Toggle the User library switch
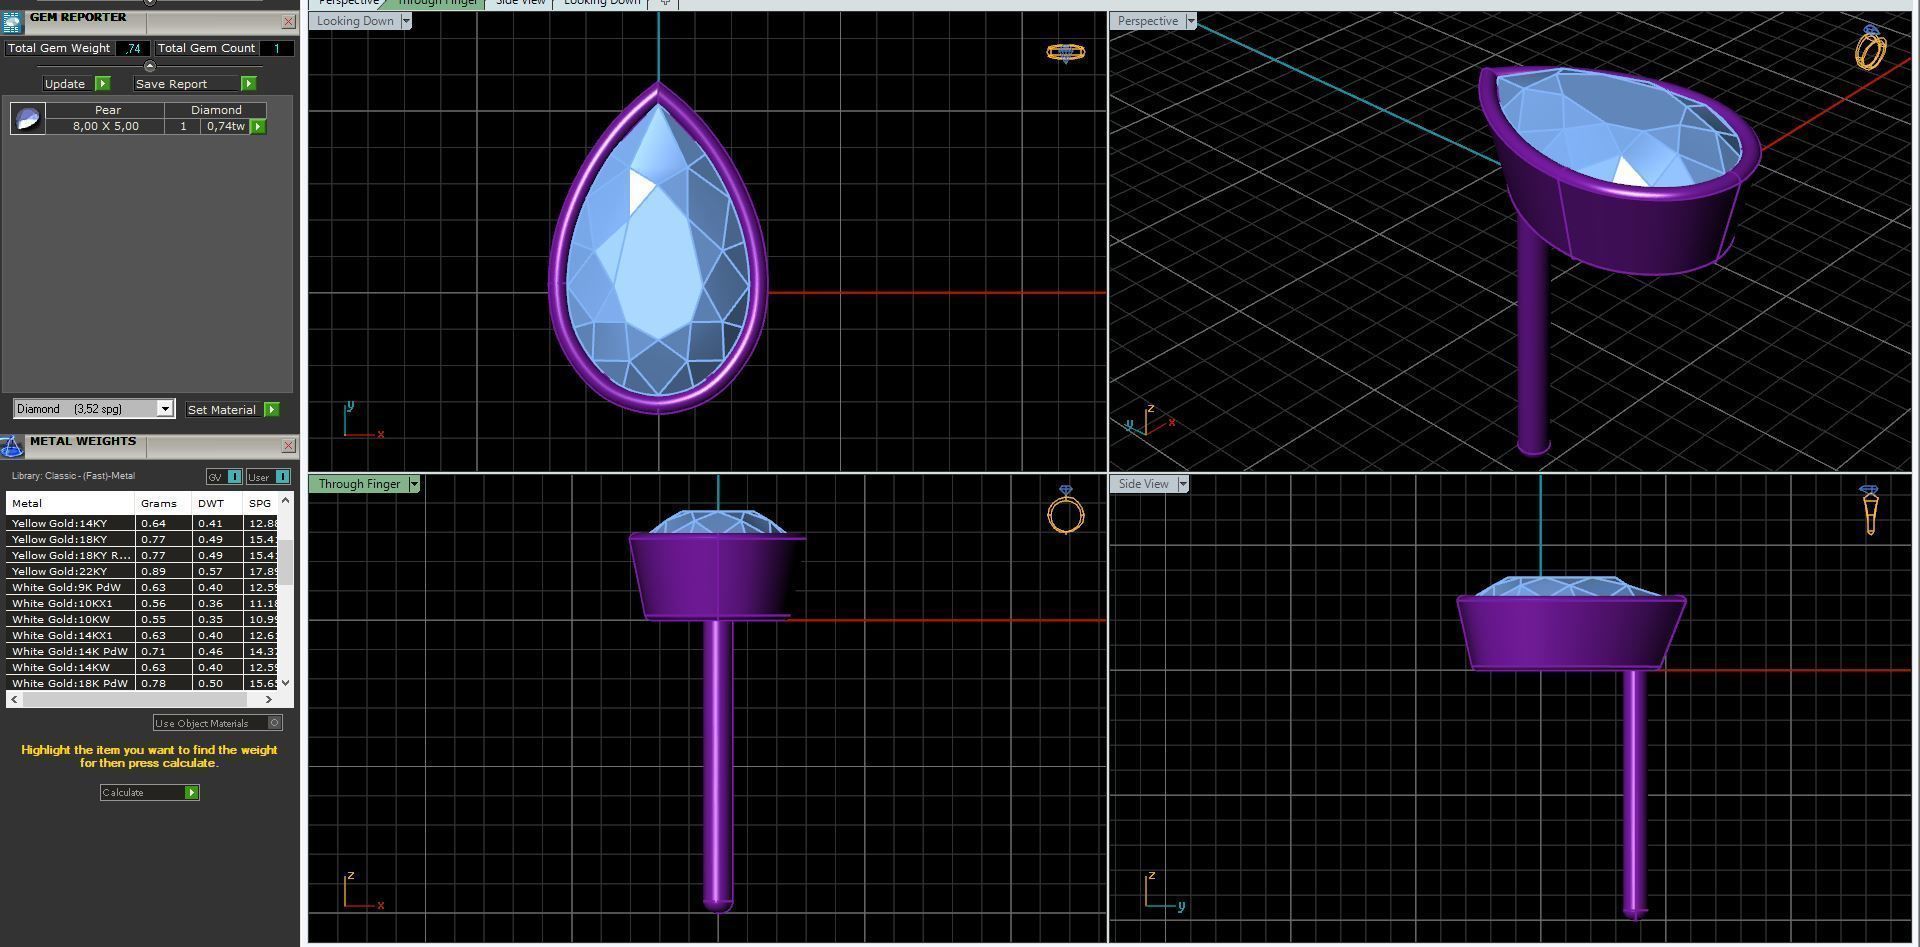Image resolution: width=1920 pixels, height=947 pixels. (268, 477)
